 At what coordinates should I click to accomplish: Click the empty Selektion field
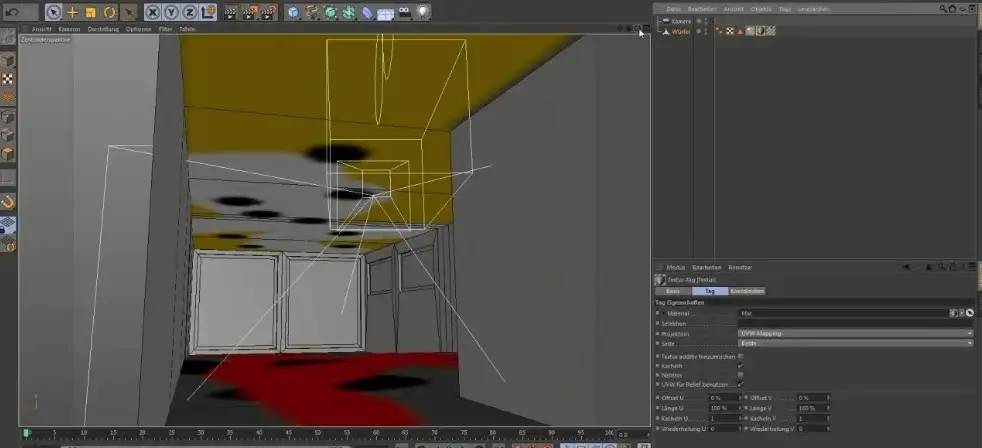pos(855,323)
